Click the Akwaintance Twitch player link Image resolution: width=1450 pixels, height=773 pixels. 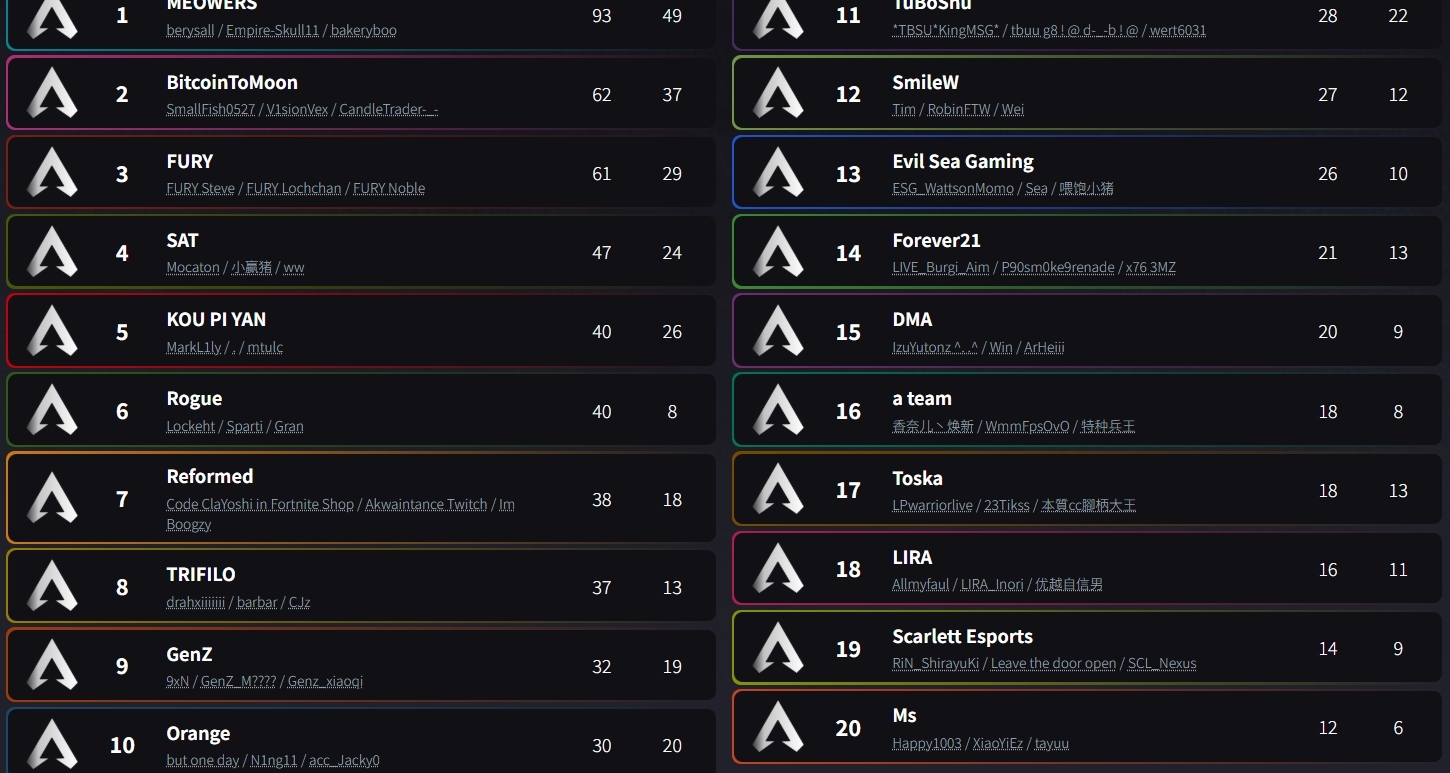coord(426,504)
